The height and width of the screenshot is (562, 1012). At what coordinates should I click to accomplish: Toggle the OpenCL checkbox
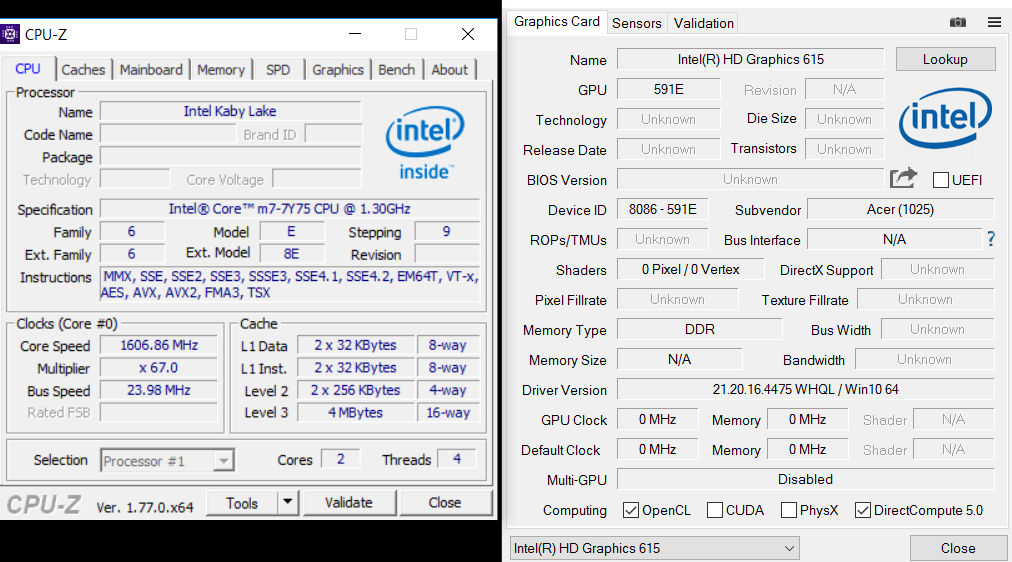pos(631,510)
